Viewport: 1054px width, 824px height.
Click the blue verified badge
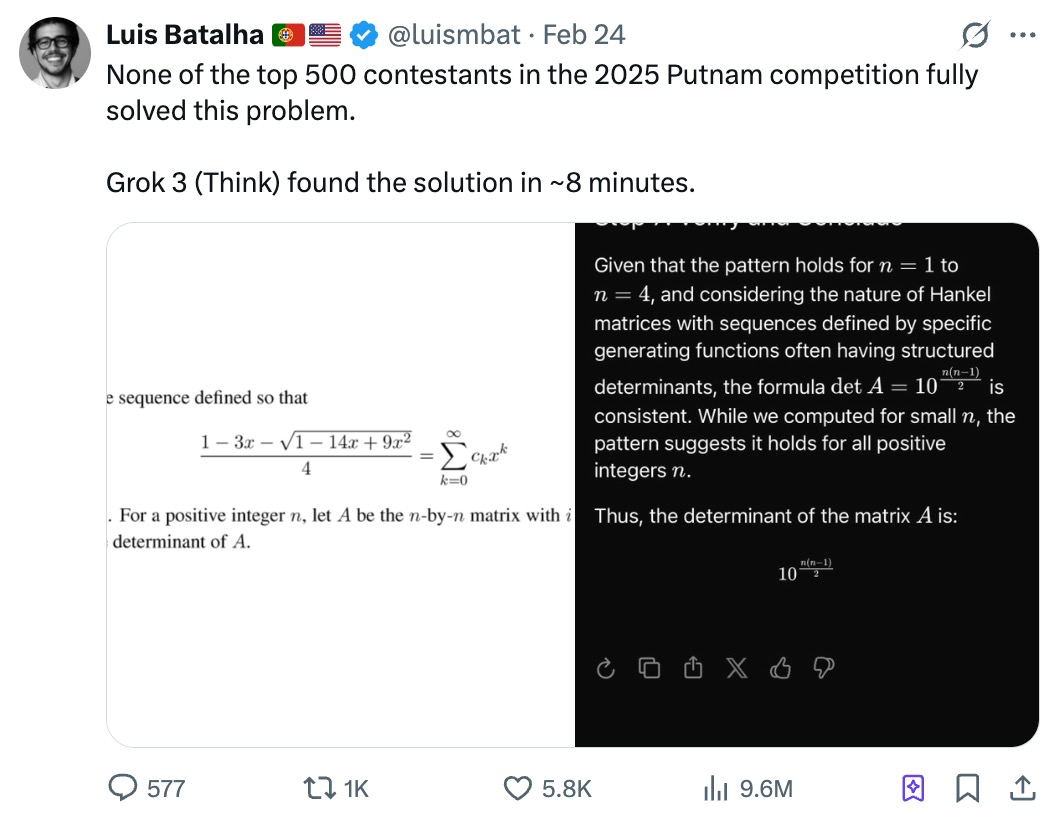pos(364,35)
